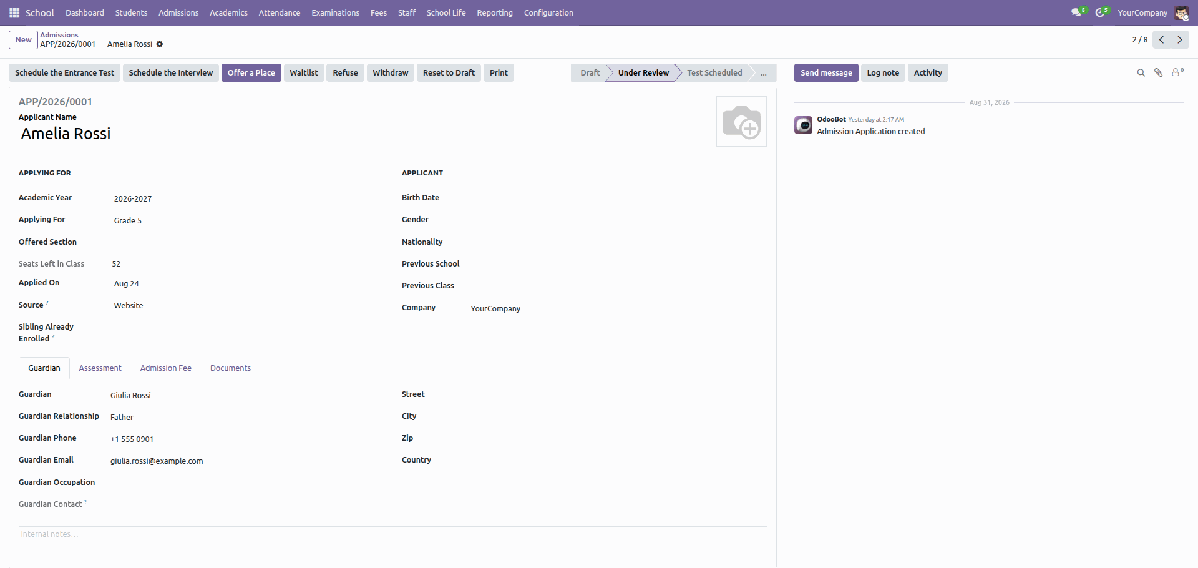
Task: Click the Internal notes text area
Action: click(393, 534)
